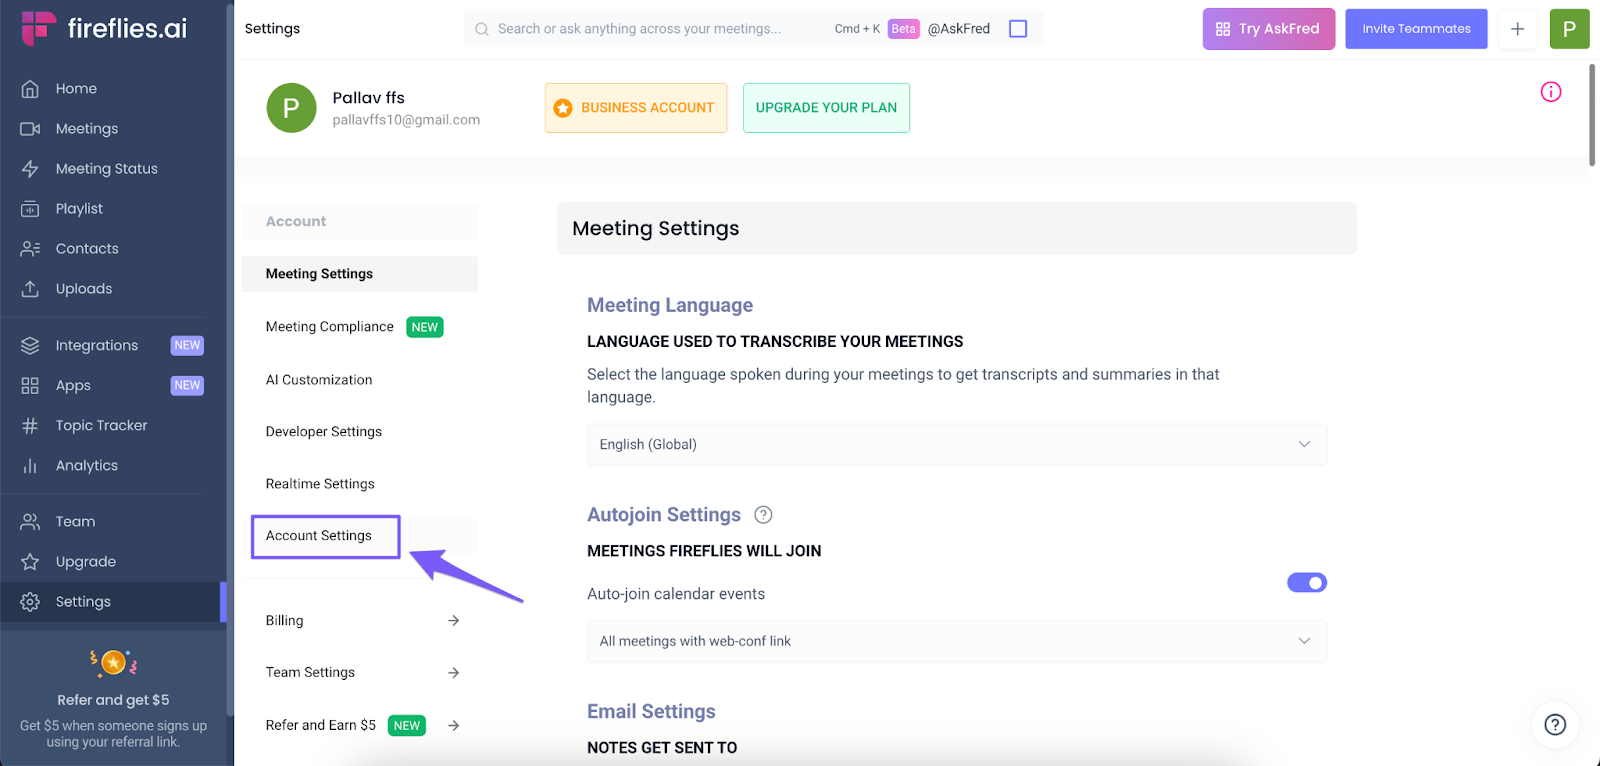Screen dimensions: 1600x766
Task: Click the Uploads arrow icon
Action: (30, 289)
